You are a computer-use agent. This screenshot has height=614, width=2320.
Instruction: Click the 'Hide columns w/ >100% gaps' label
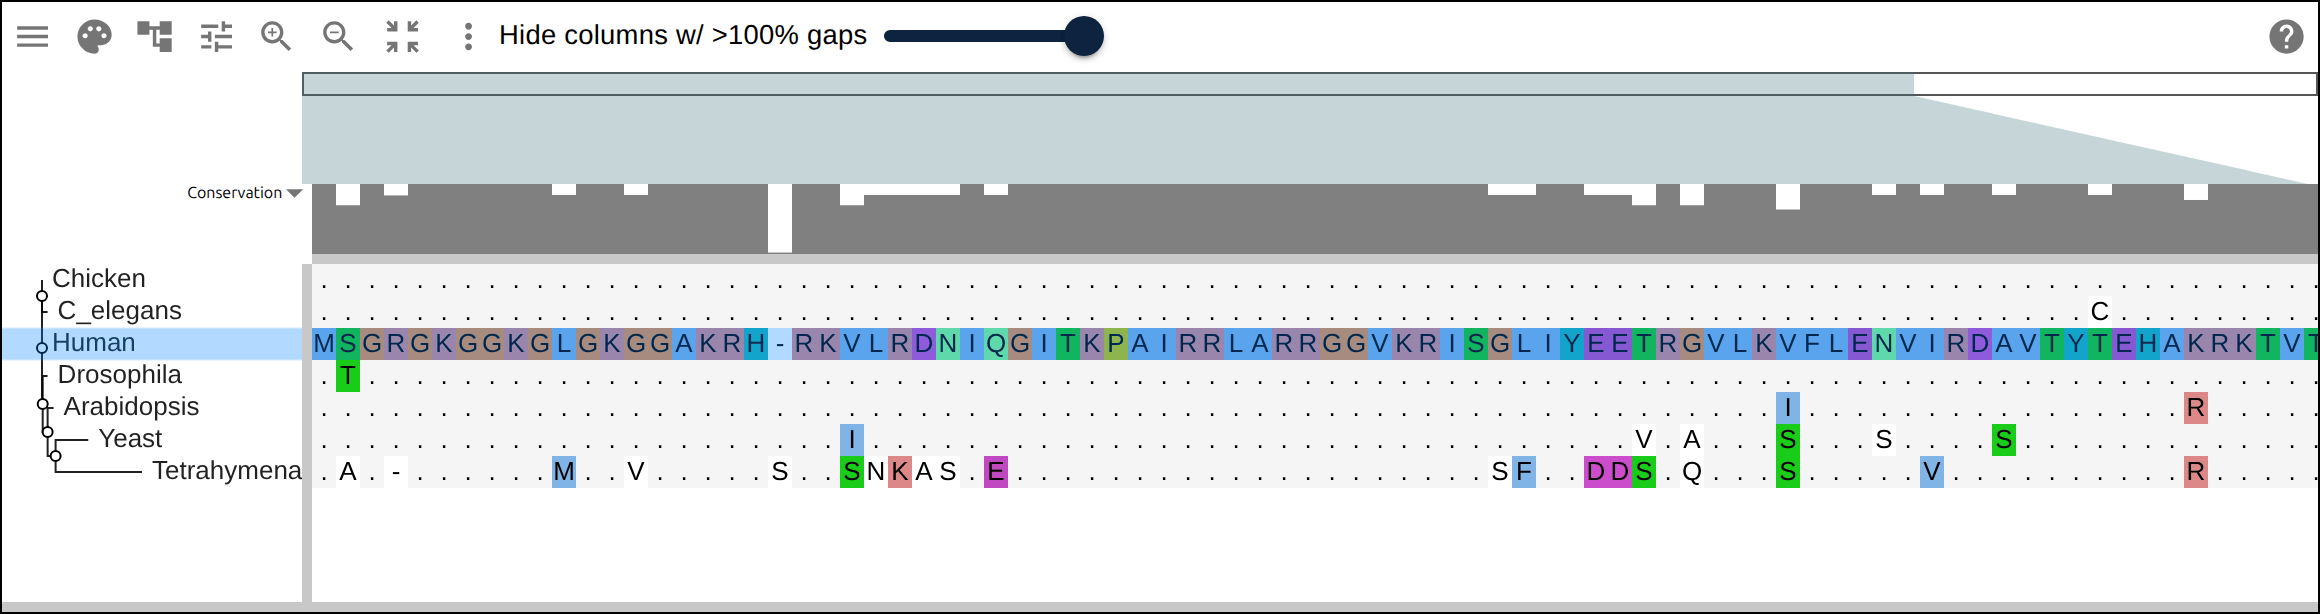tap(683, 36)
